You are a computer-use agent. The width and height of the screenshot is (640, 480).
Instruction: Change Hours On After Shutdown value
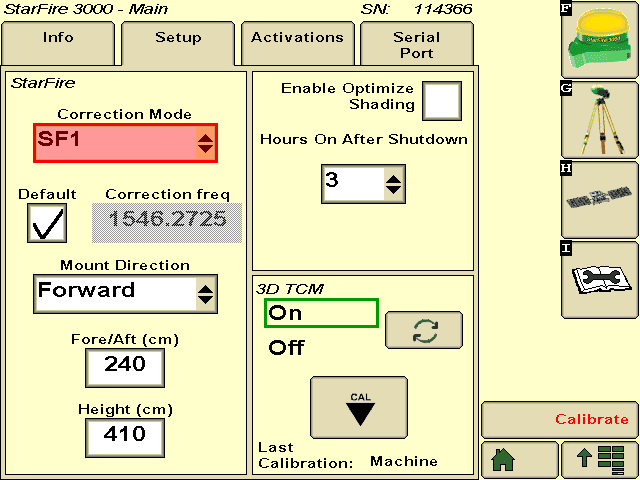coord(363,184)
